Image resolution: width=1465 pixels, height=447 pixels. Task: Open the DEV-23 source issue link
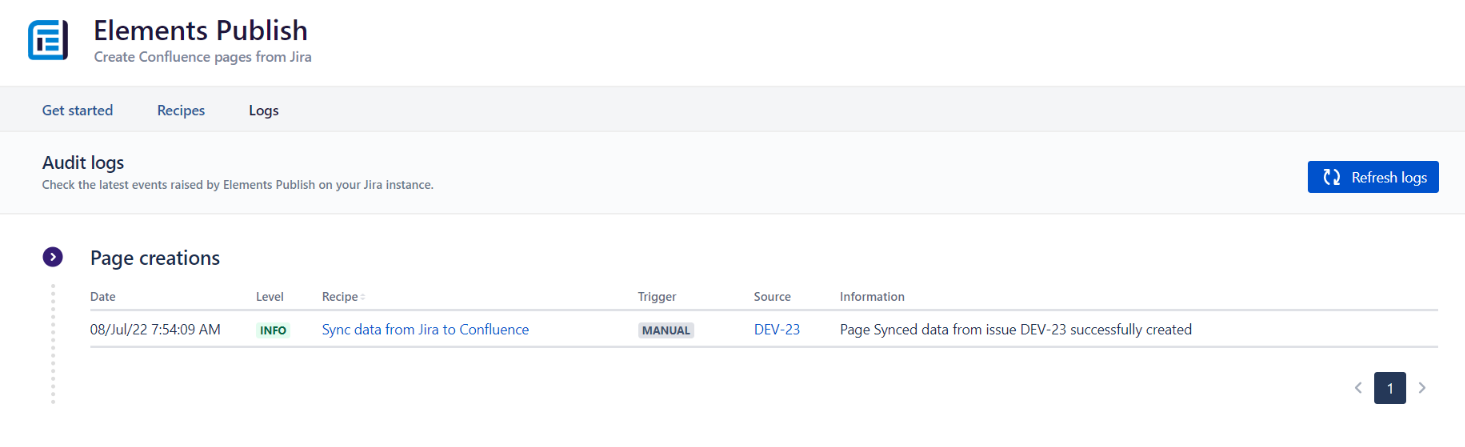tap(777, 329)
